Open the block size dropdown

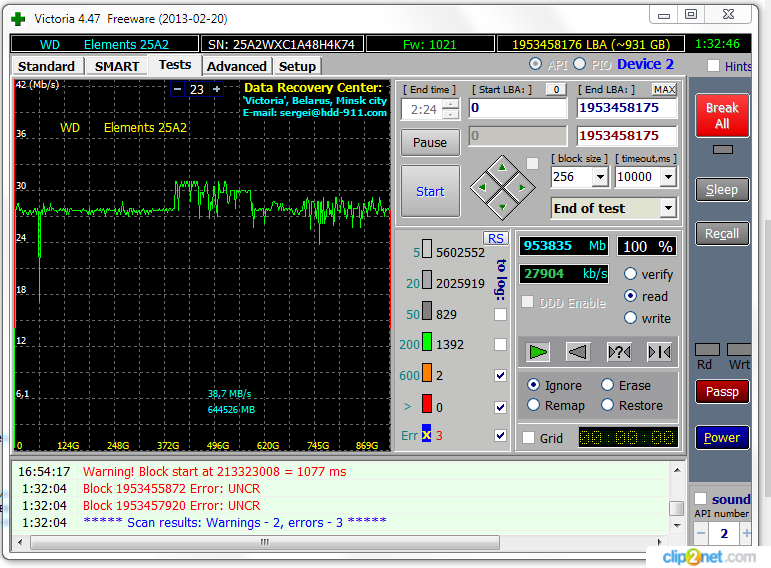point(599,177)
